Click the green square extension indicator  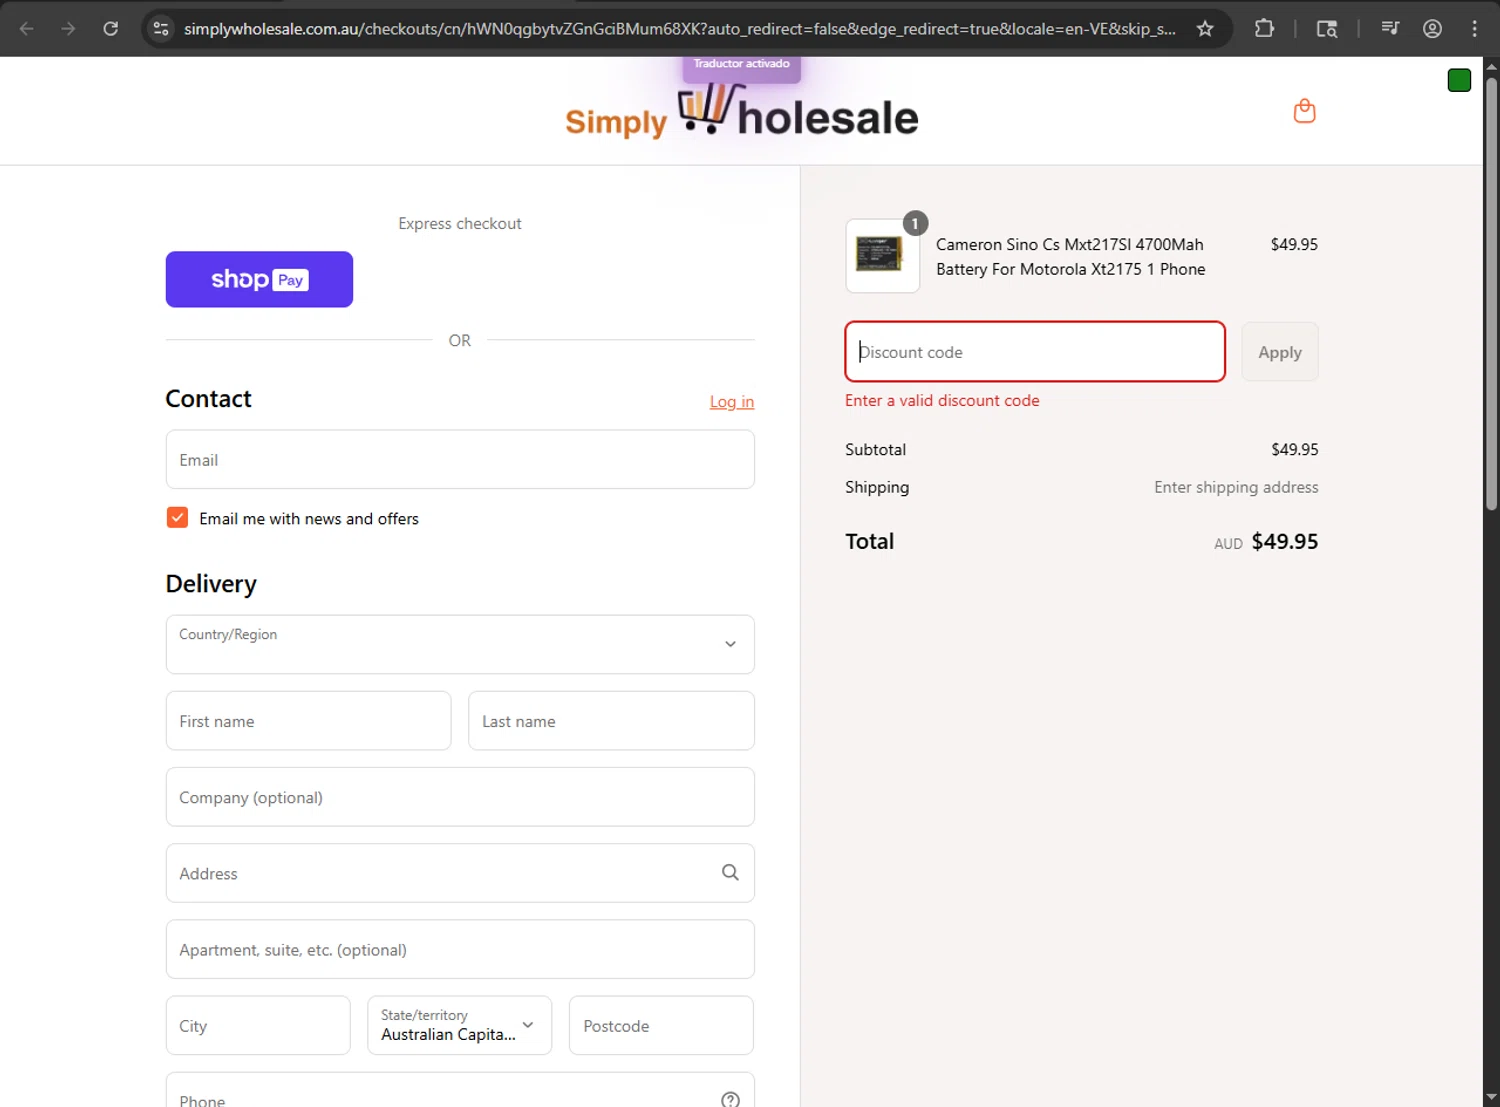coord(1459,80)
